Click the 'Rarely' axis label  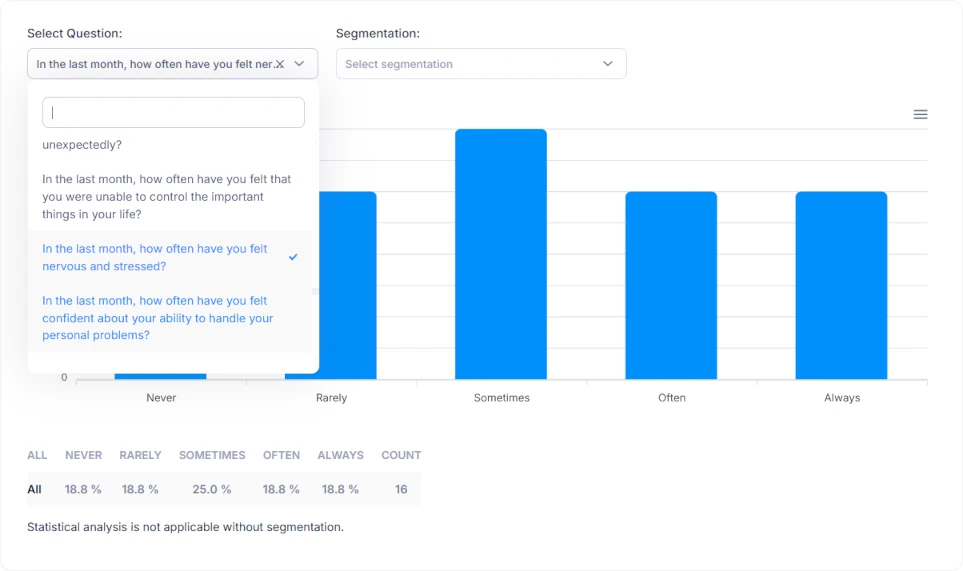tap(331, 398)
